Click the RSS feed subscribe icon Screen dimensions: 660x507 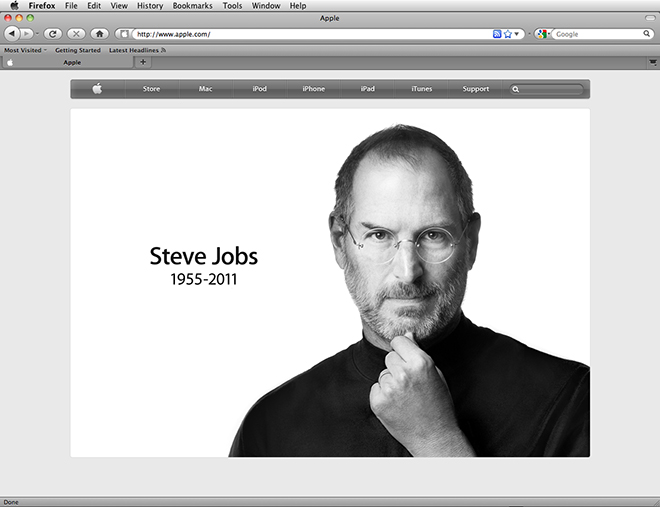point(497,34)
